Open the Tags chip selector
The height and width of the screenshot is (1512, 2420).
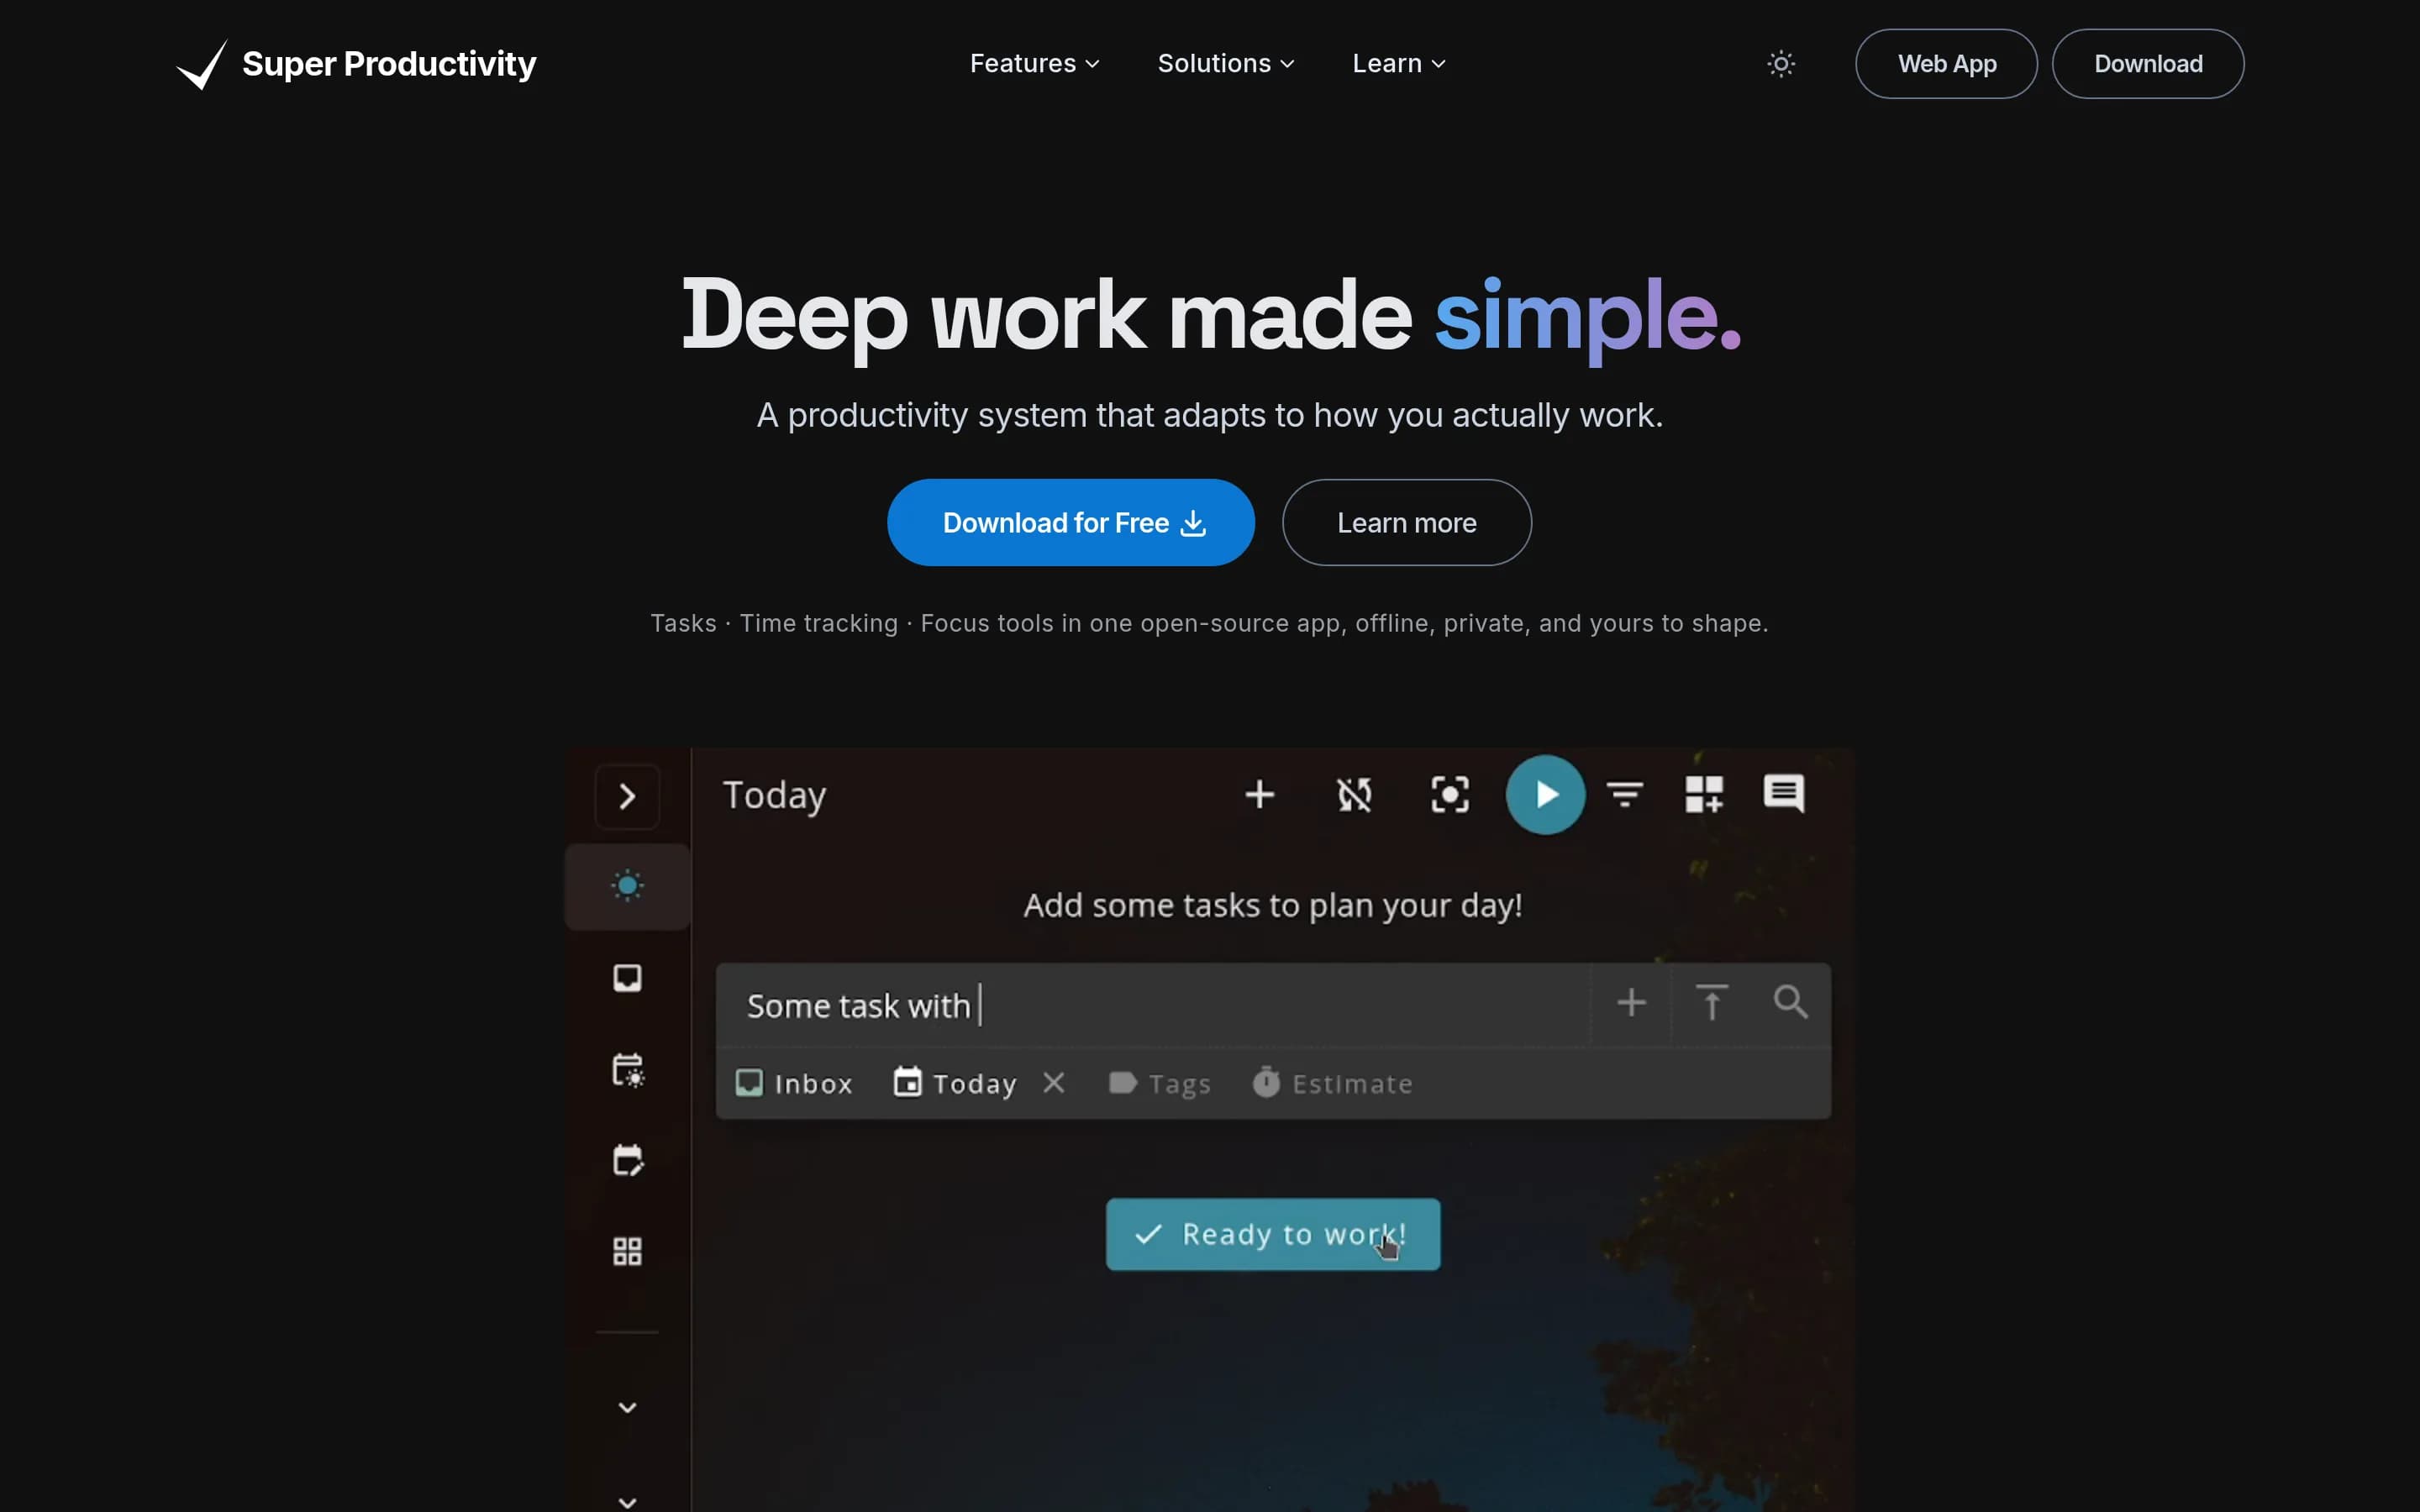coord(1160,1084)
